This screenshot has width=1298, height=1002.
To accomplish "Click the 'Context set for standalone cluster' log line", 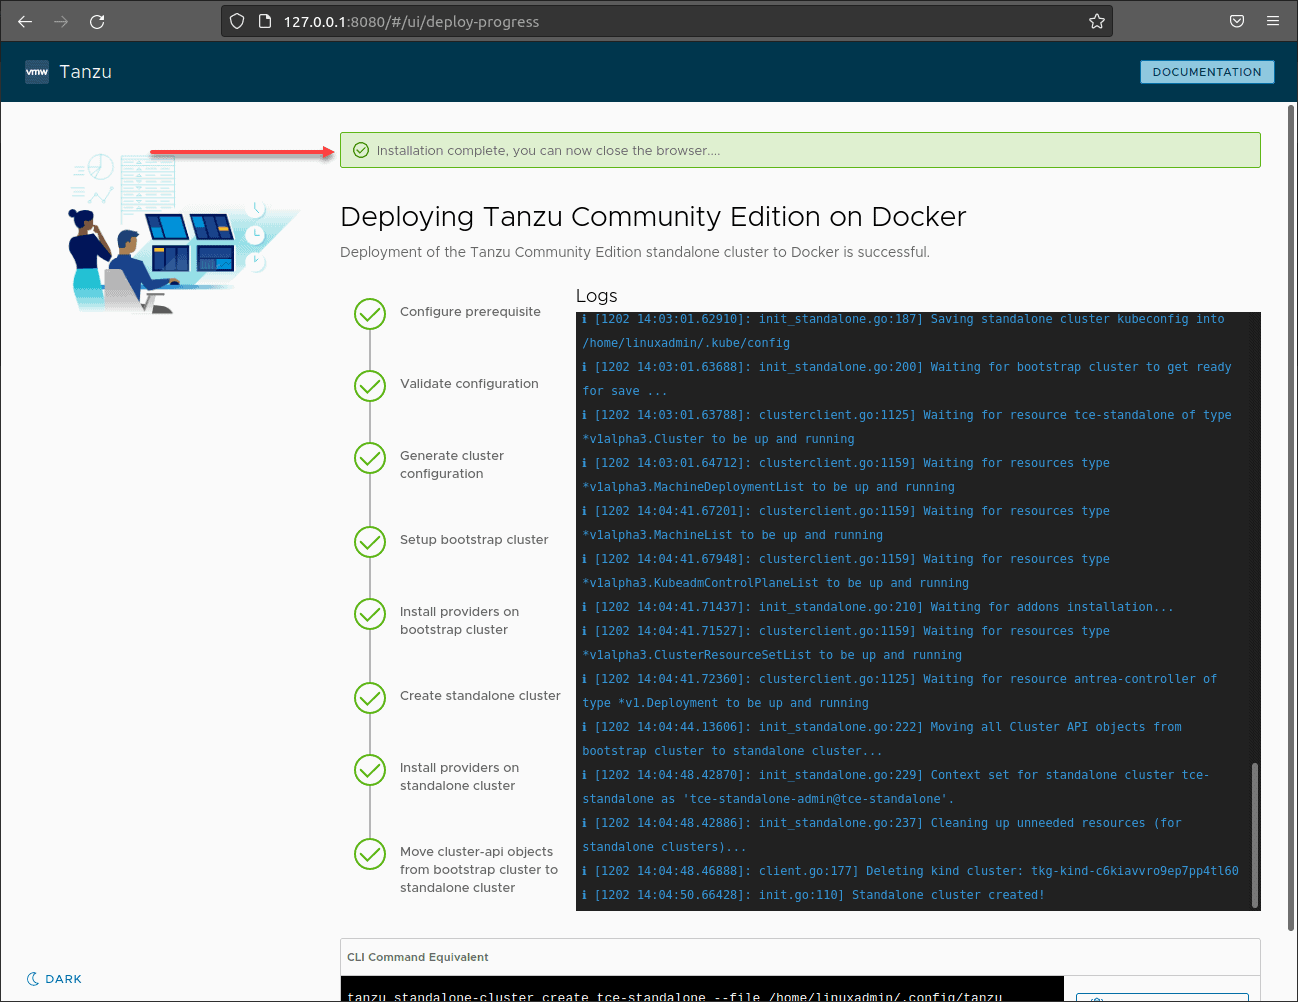I will coord(895,787).
